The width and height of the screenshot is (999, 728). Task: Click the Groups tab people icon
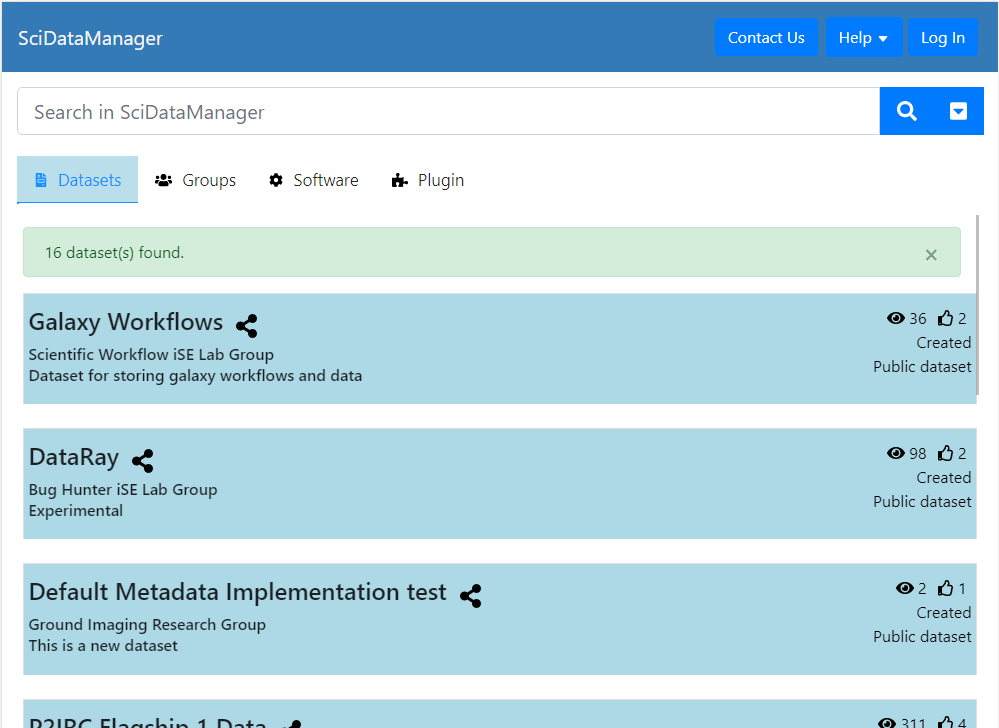[x=164, y=180]
